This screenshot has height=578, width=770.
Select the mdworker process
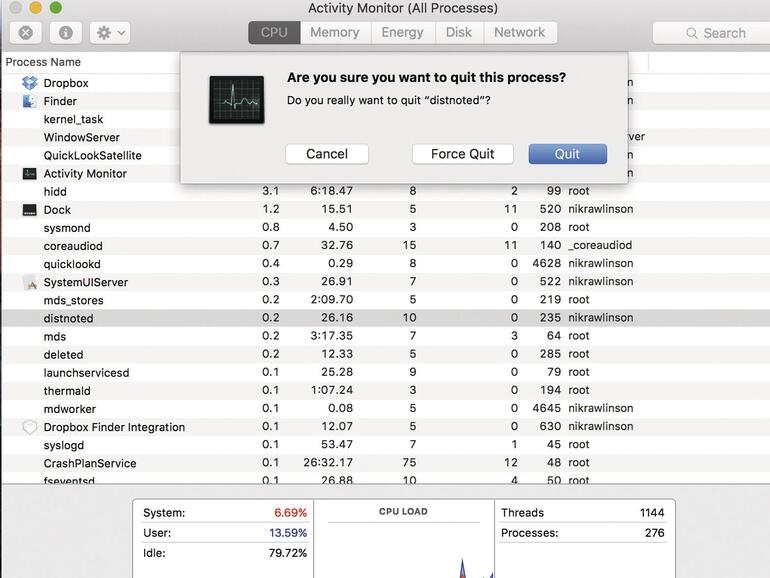[69, 409]
